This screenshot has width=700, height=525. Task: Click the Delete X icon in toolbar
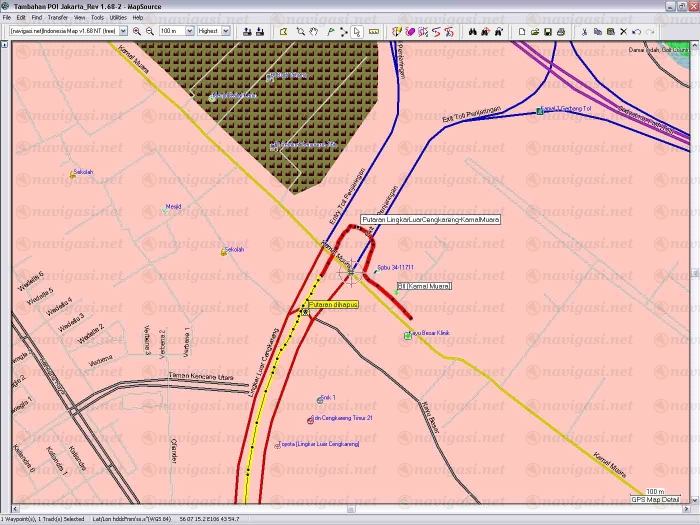(623, 31)
